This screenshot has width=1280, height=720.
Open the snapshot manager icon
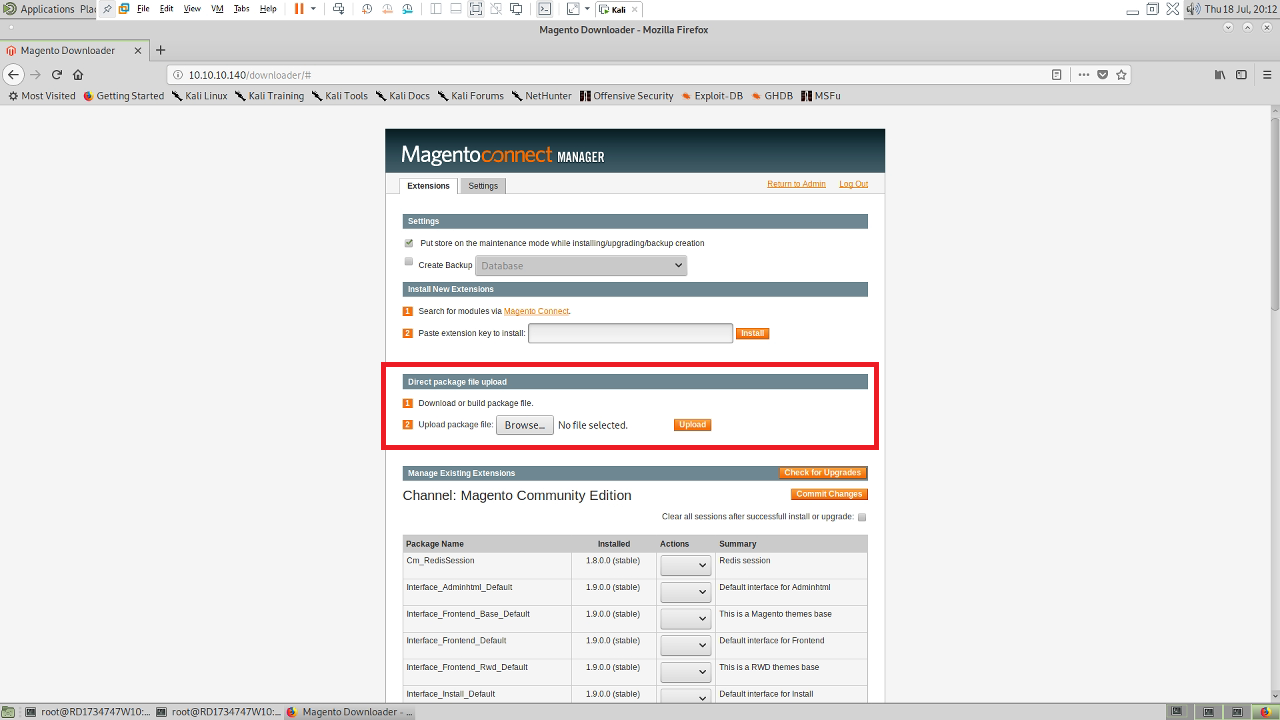(x=408, y=8)
